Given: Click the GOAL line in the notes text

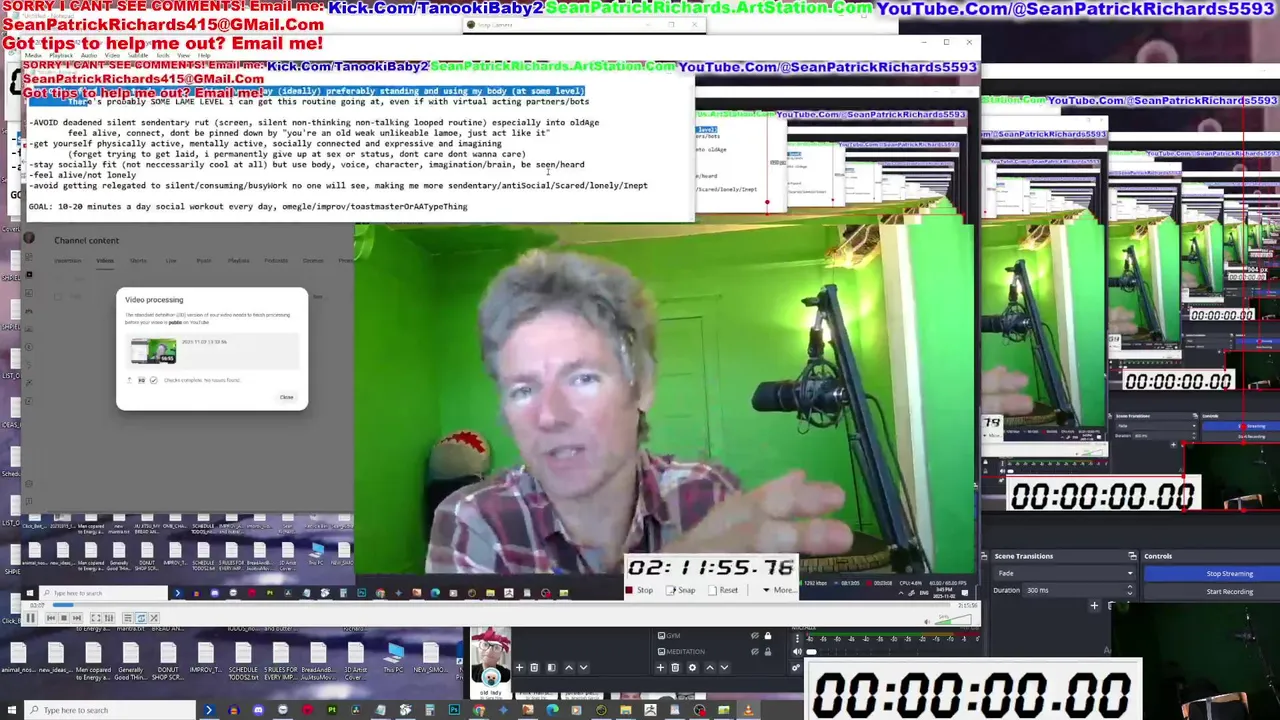Looking at the screenshot, I should point(248,206).
